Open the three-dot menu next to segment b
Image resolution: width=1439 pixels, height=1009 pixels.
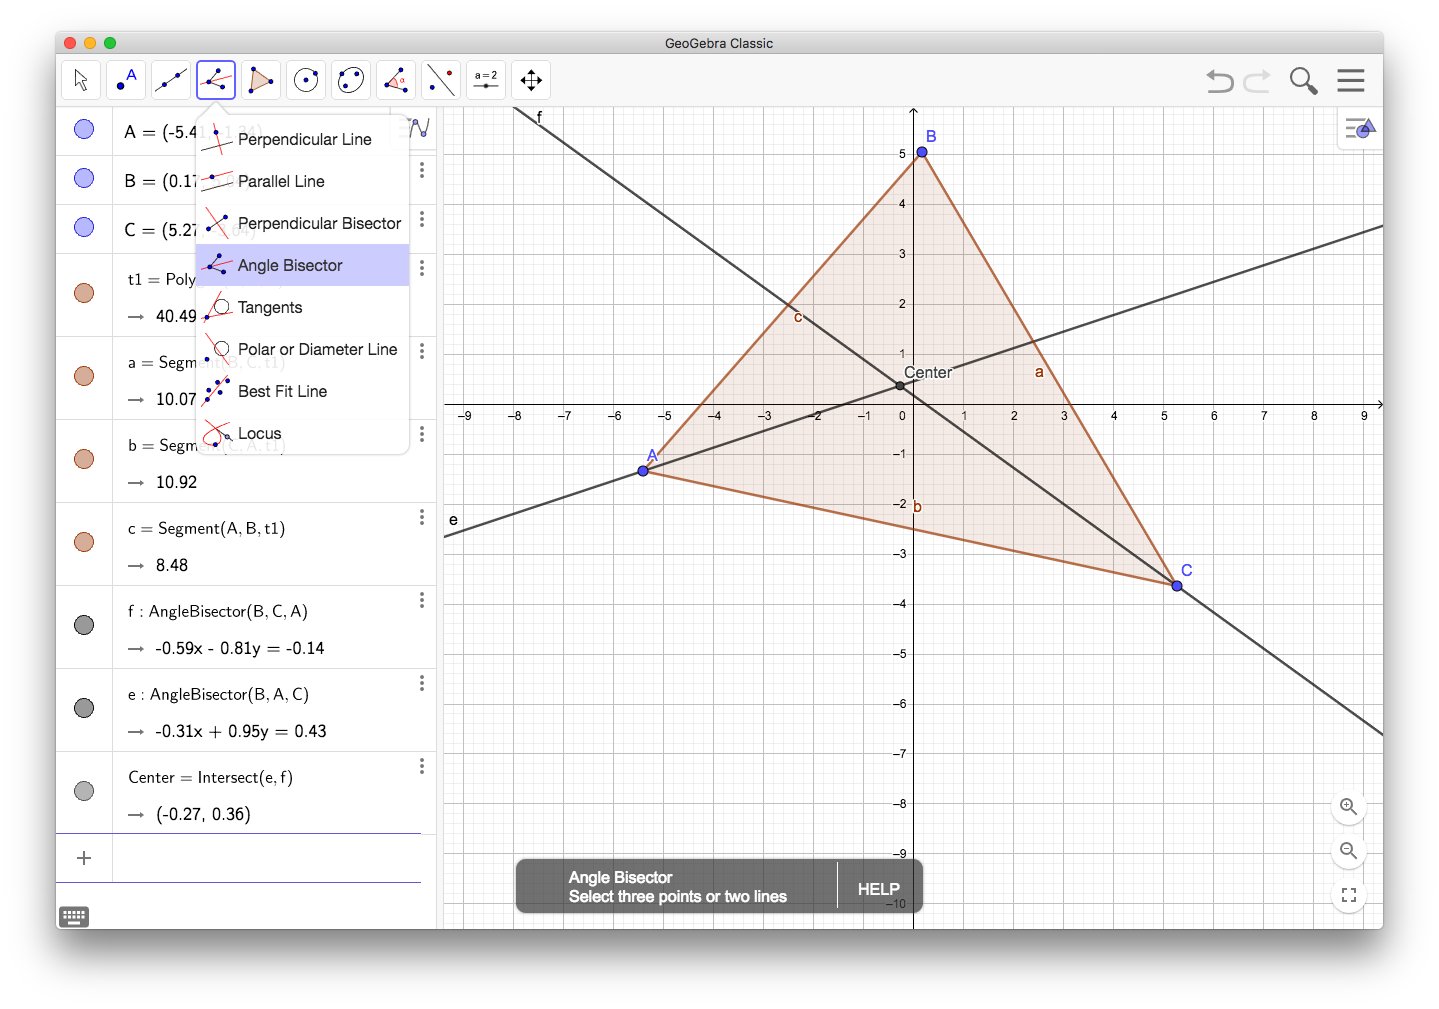421,434
